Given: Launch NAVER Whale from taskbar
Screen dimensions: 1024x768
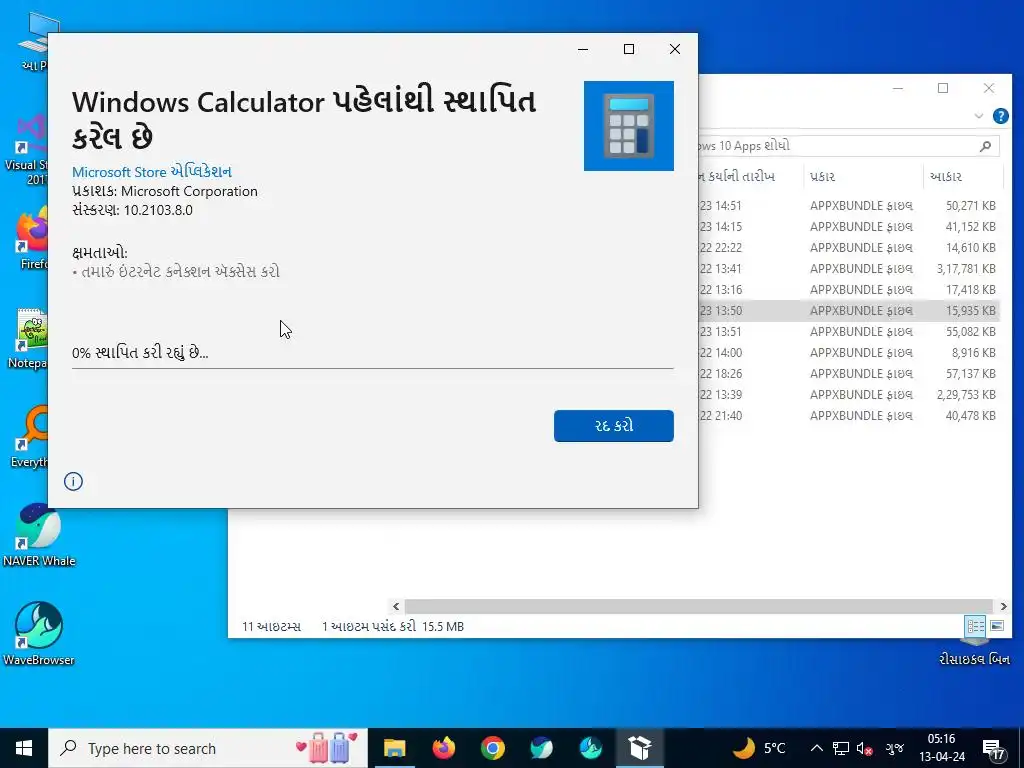Looking at the screenshot, I should [x=541, y=748].
